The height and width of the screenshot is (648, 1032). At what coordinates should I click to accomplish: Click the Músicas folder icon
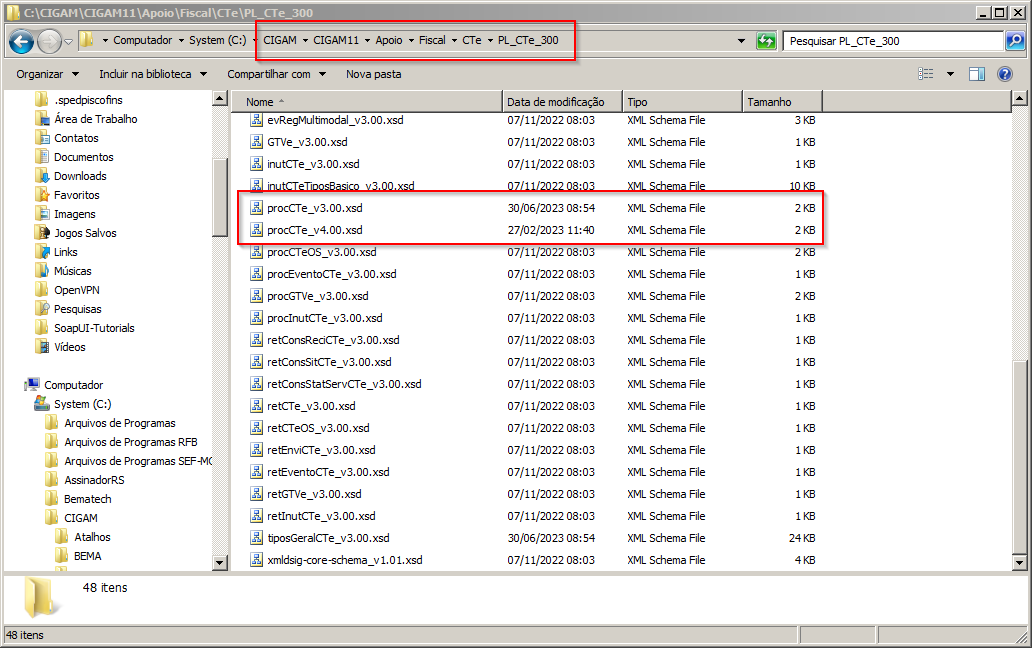pyautogui.click(x=43, y=271)
